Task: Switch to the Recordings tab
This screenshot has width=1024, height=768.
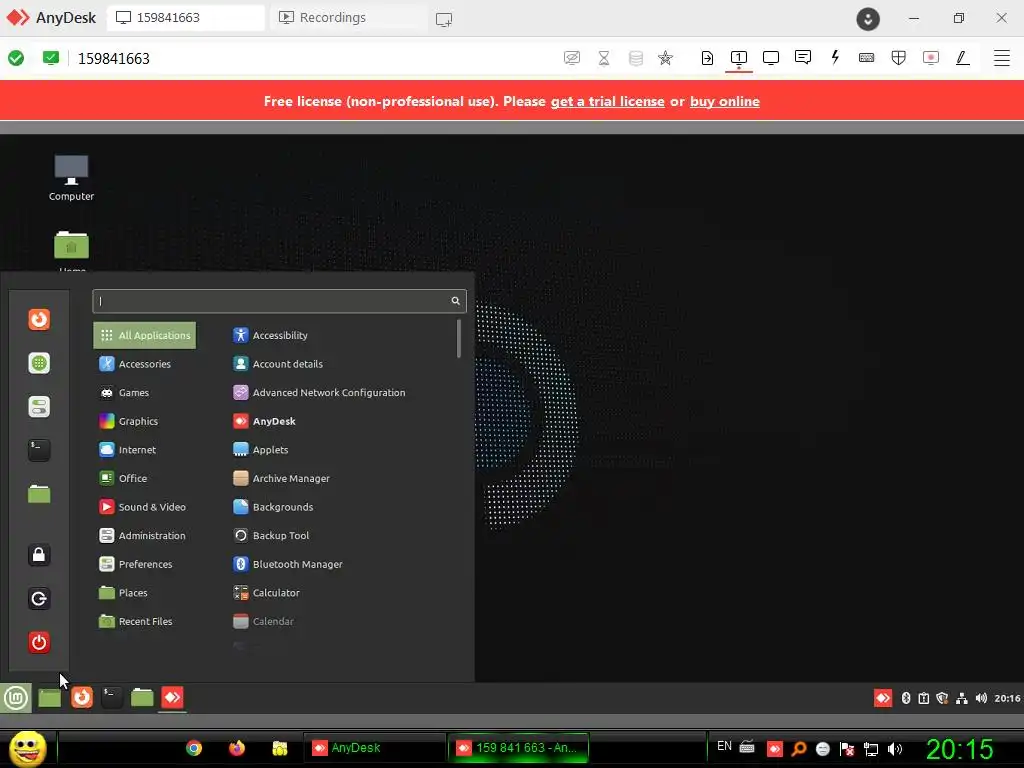Action: click(x=349, y=18)
